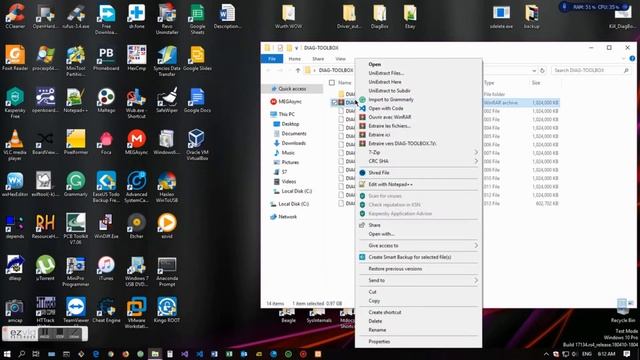Select Downloads in the navigation pane

pos(293,143)
